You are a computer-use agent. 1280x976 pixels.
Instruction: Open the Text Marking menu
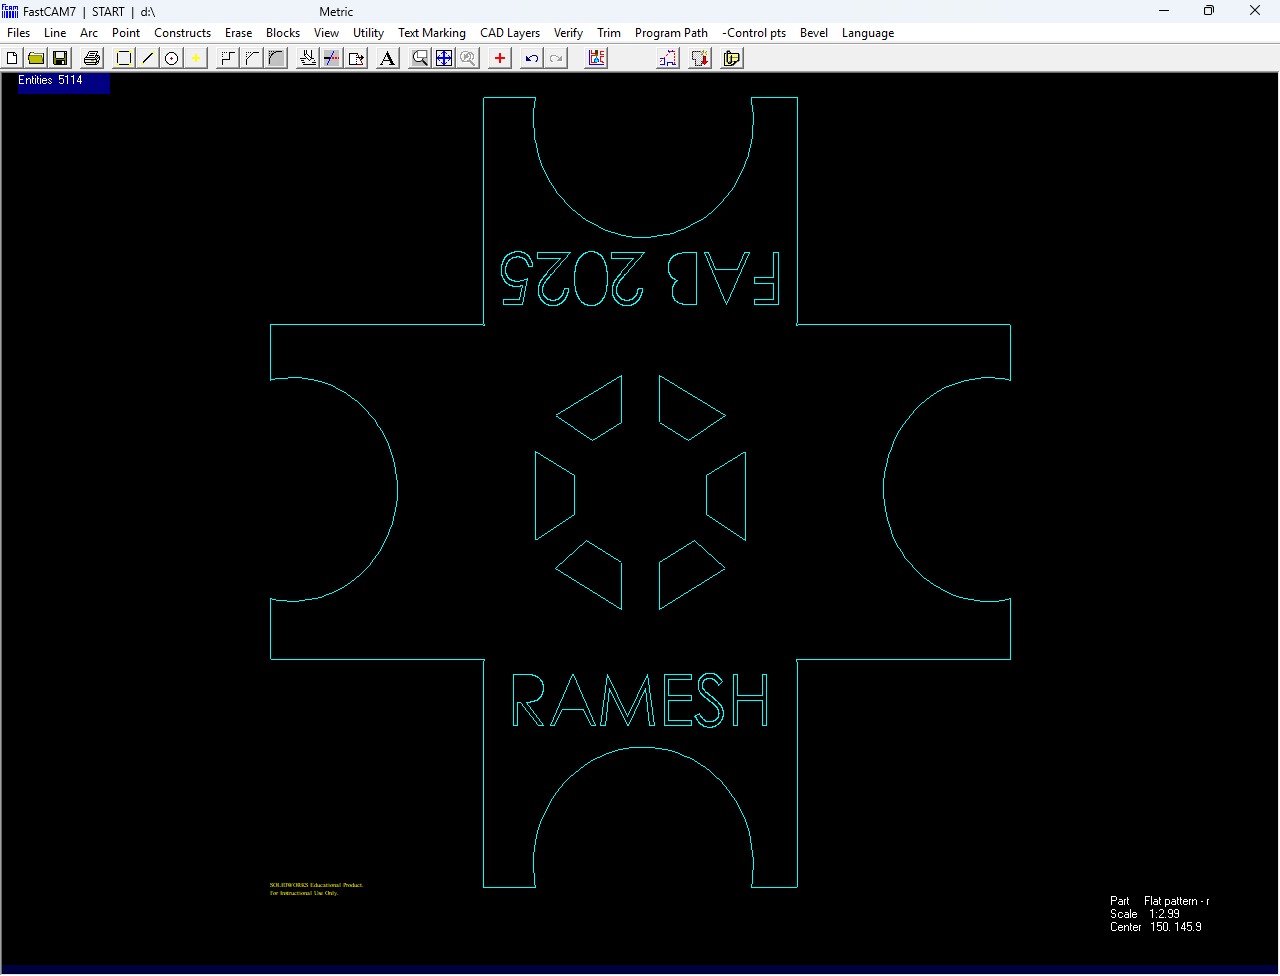pos(432,33)
